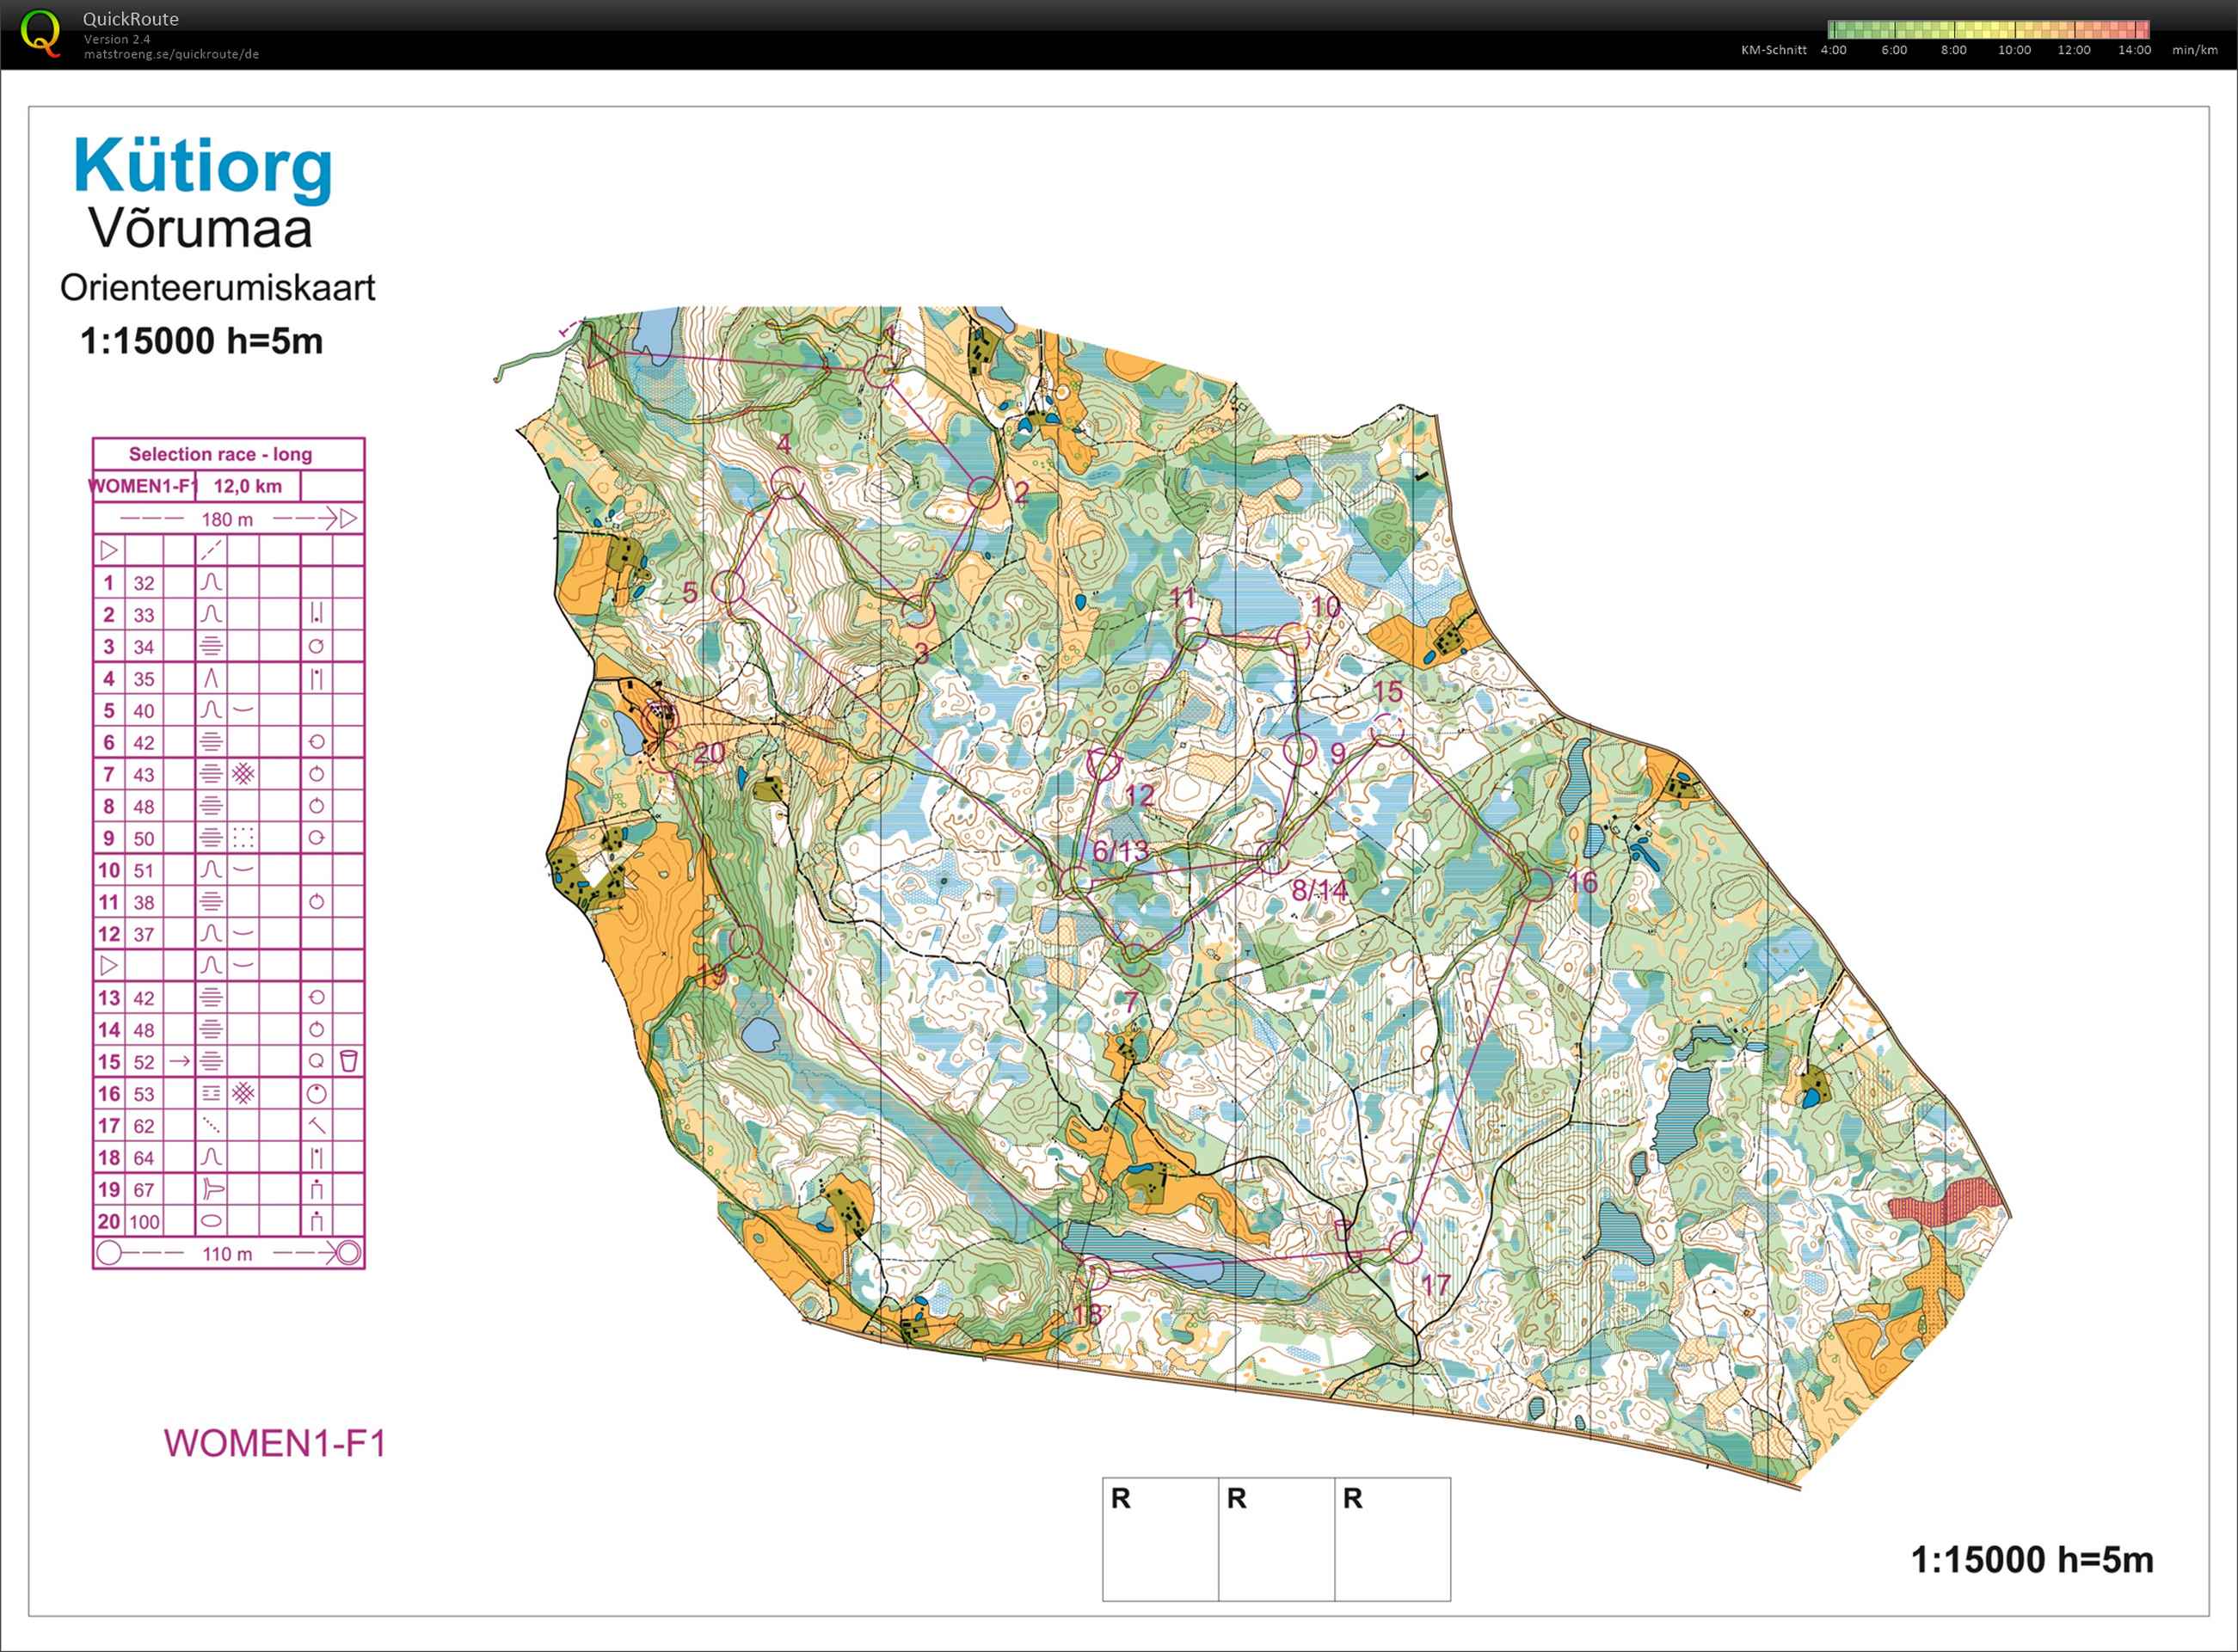The image size is (2238, 1652).
Task: Click the first R box below map
Action: tap(1160, 1538)
